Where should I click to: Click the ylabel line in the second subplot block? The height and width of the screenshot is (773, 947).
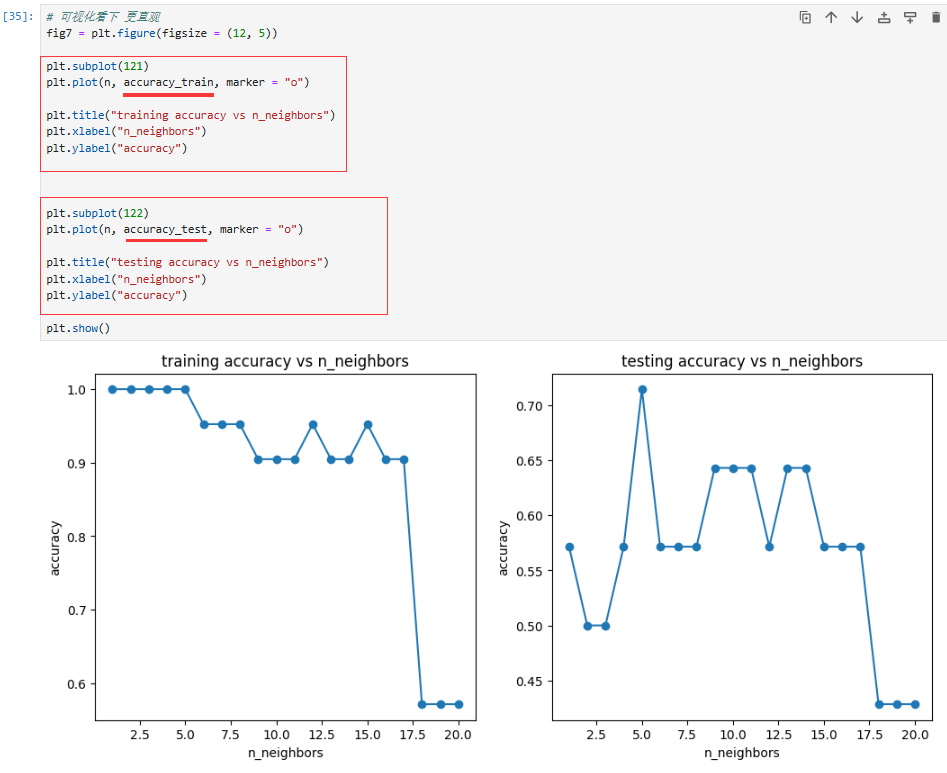tap(117, 295)
